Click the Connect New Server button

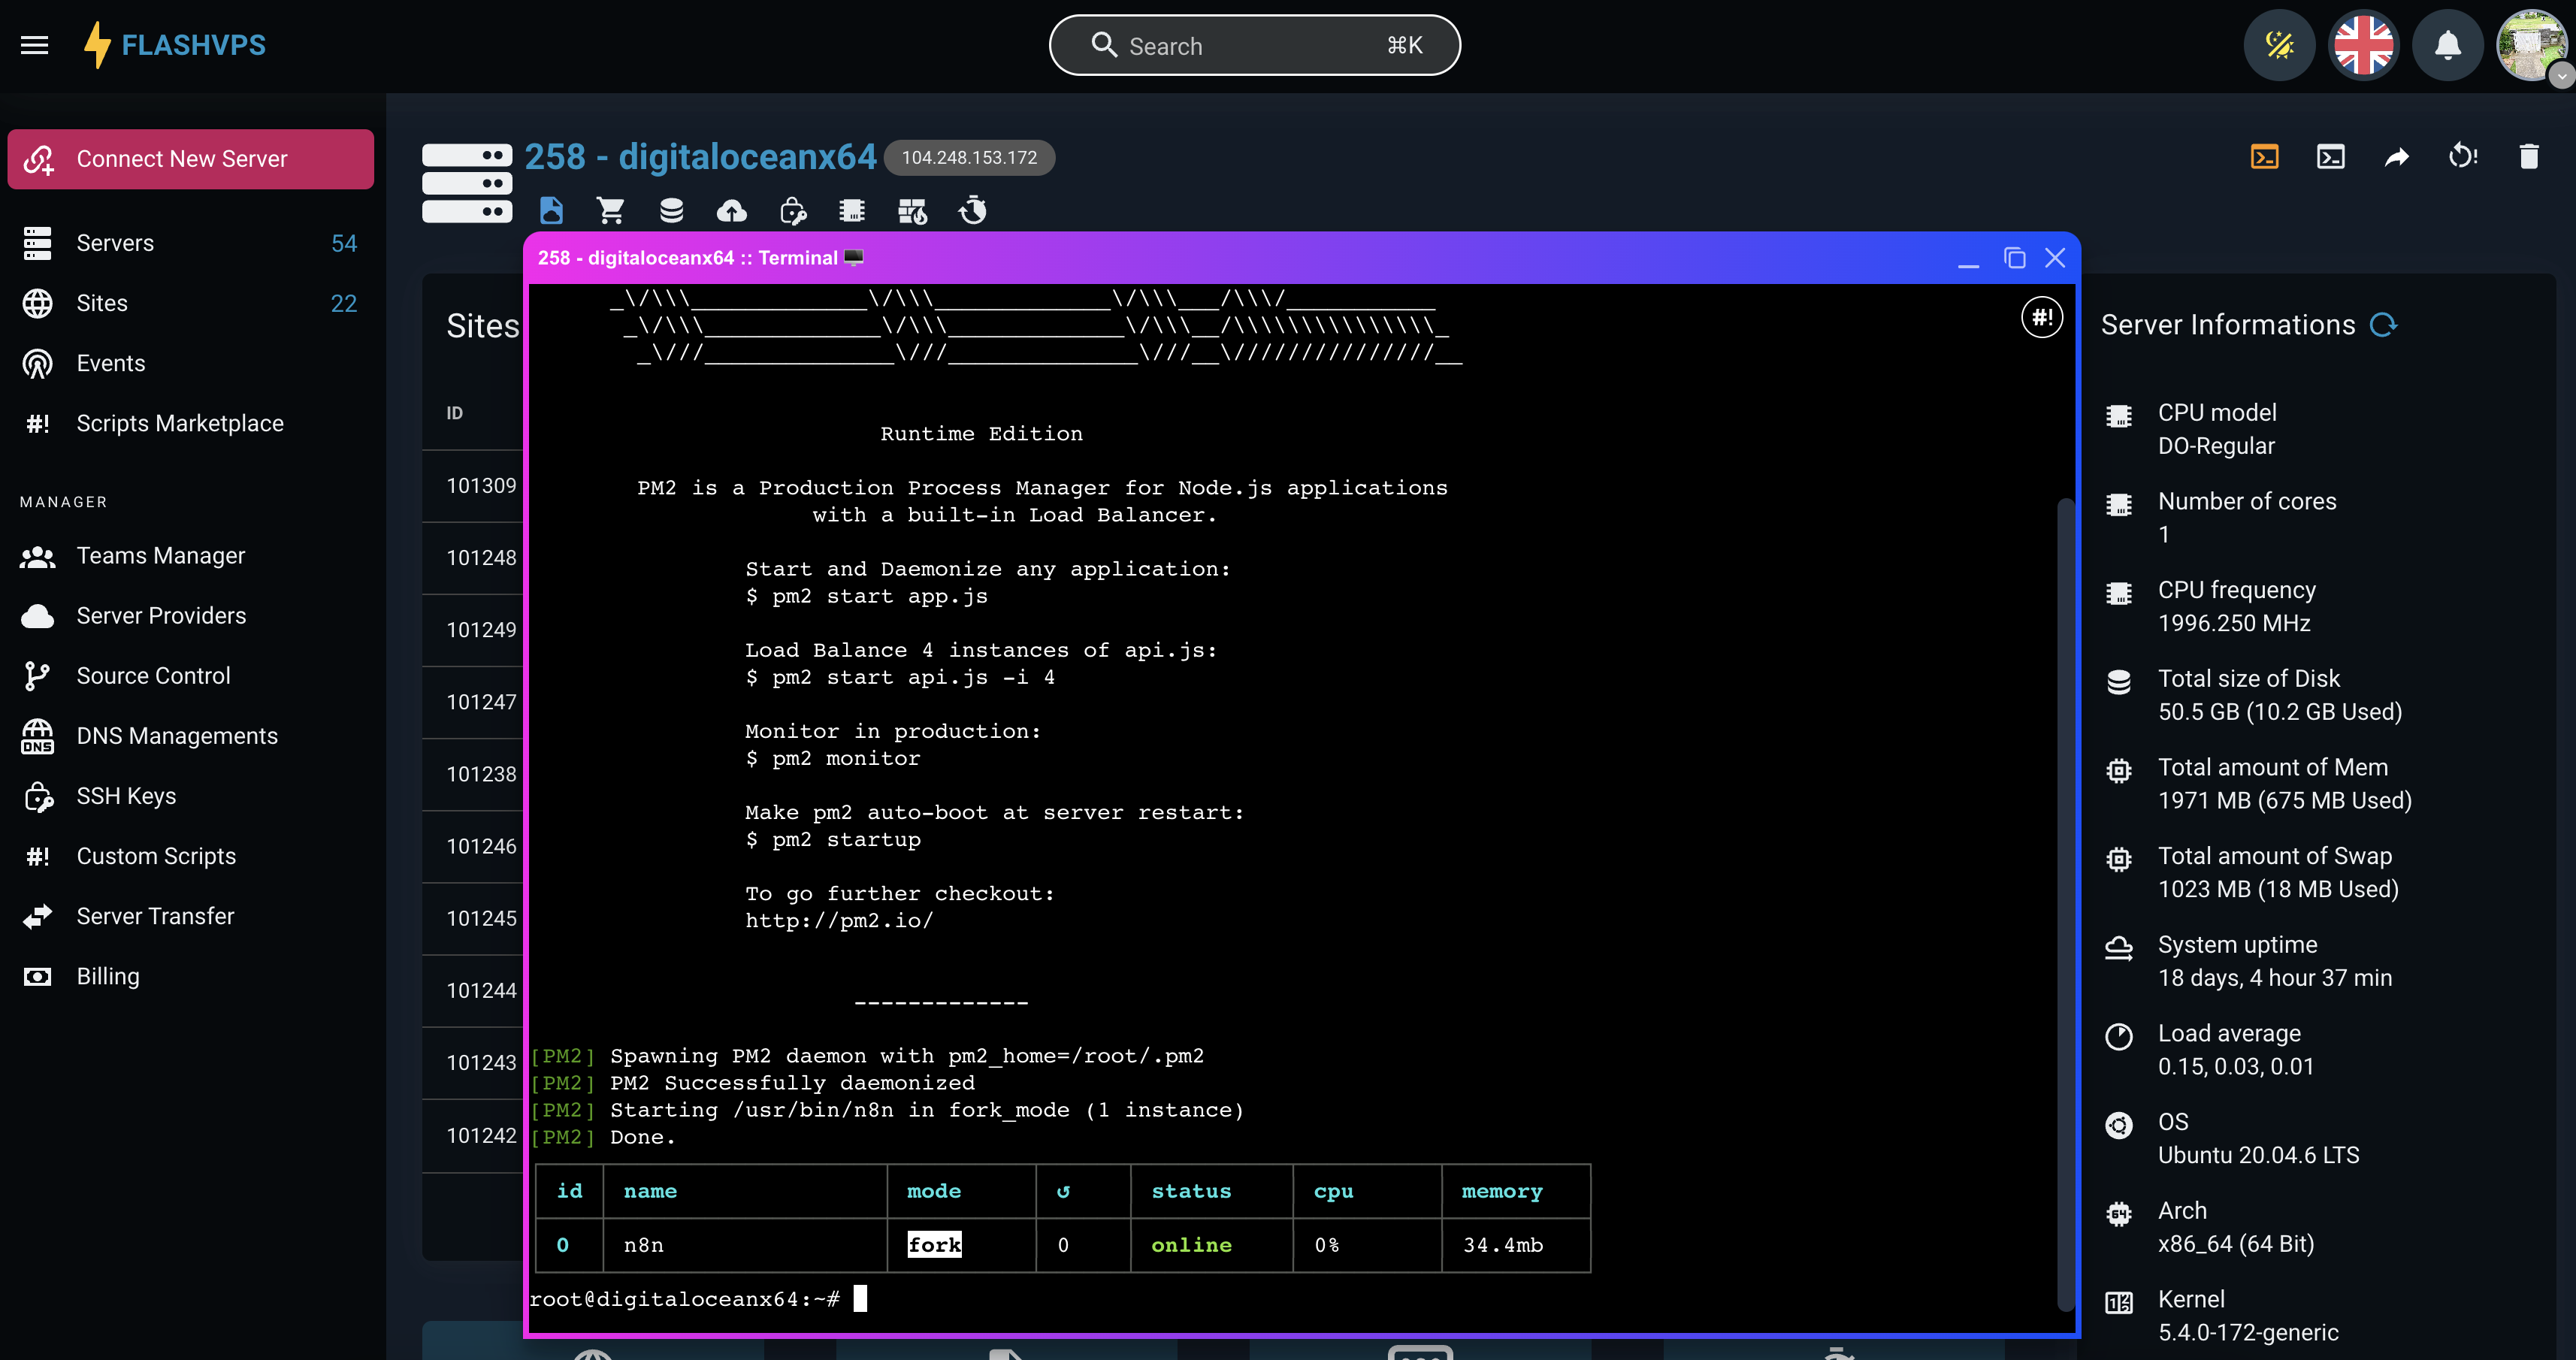(190, 159)
